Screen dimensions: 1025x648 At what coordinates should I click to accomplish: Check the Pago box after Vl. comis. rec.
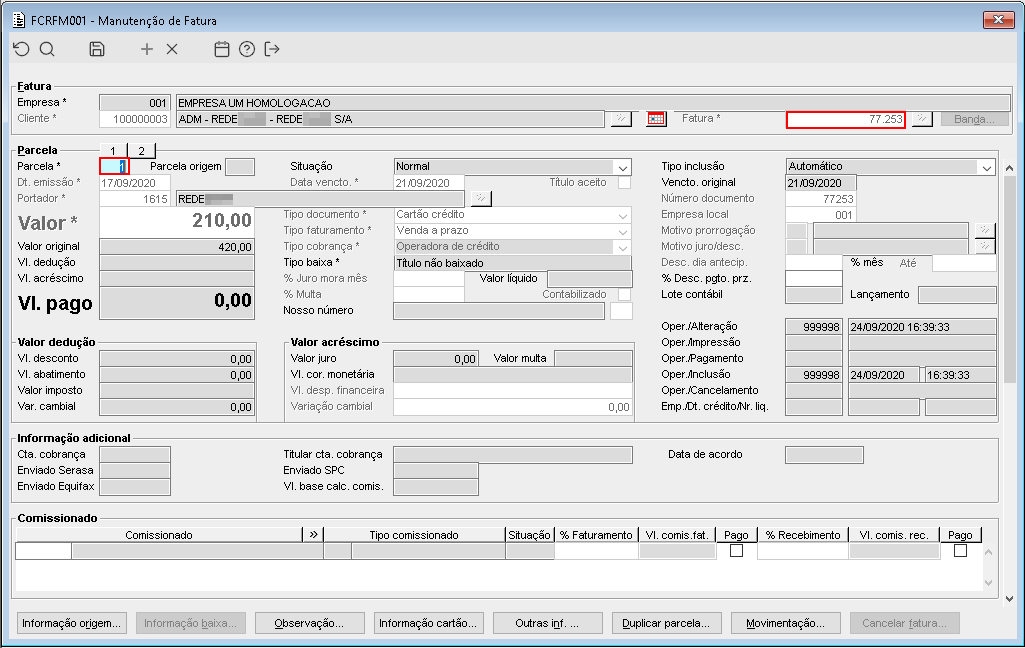coord(960,551)
